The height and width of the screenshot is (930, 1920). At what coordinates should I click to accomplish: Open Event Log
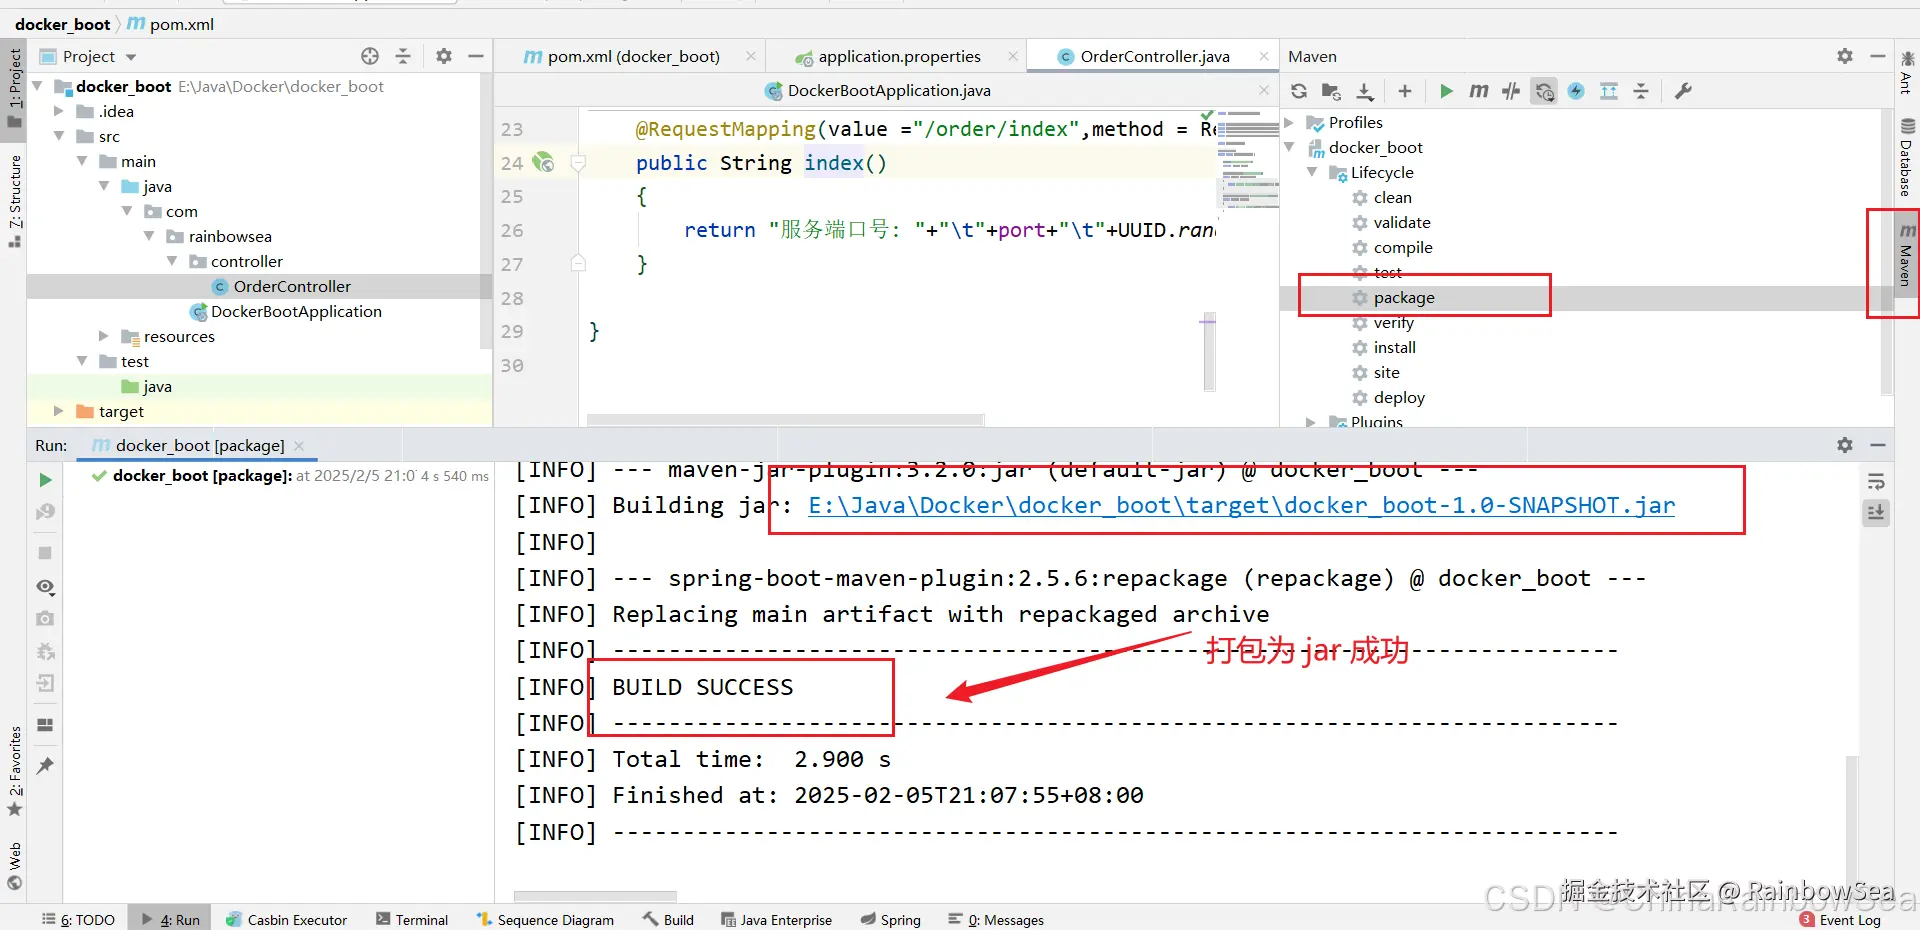point(1840,919)
